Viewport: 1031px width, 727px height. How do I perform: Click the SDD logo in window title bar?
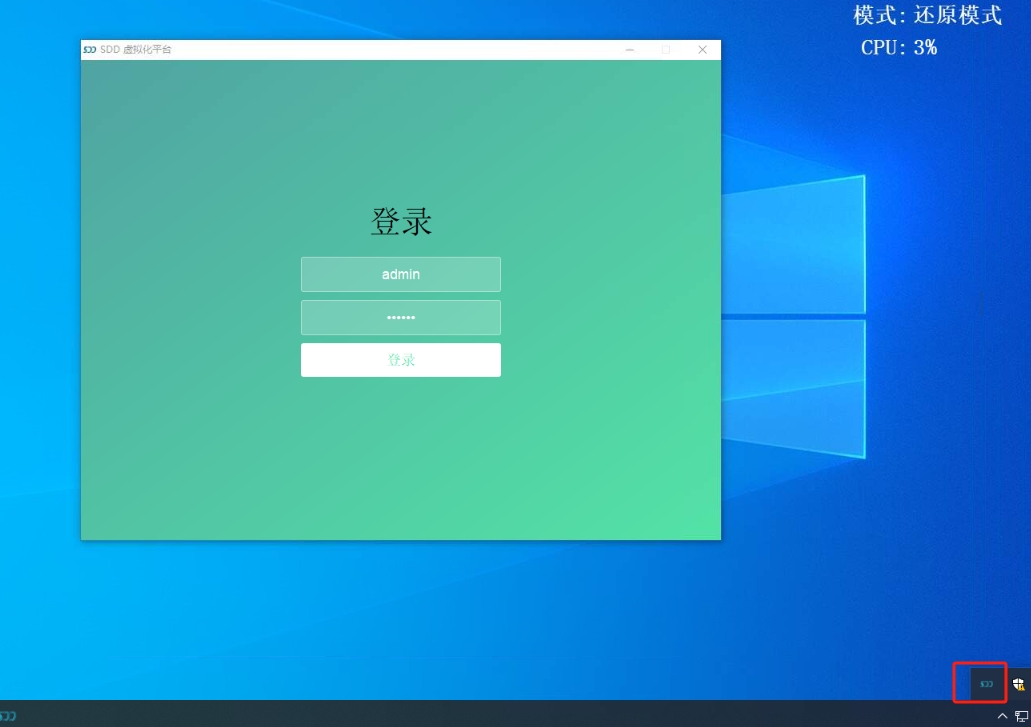[x=90, y=50]
